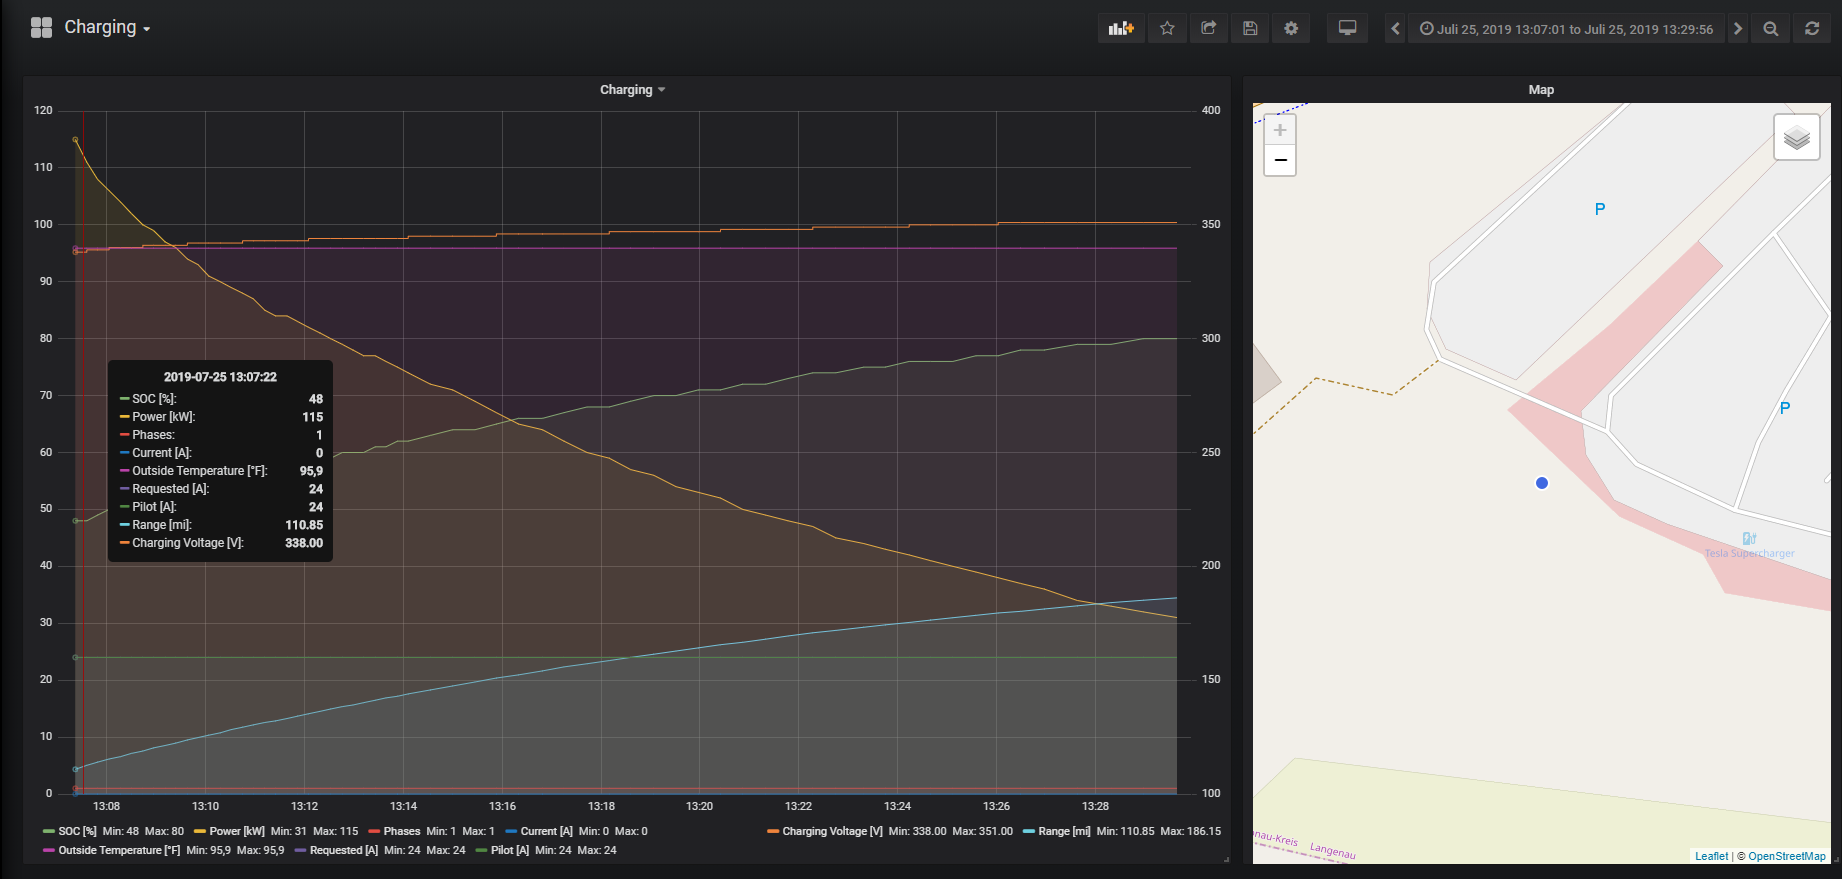The image size is (1842, 879).
Task: Toggle the Pilot [A] legend series
Action: (x=509, y=850)
